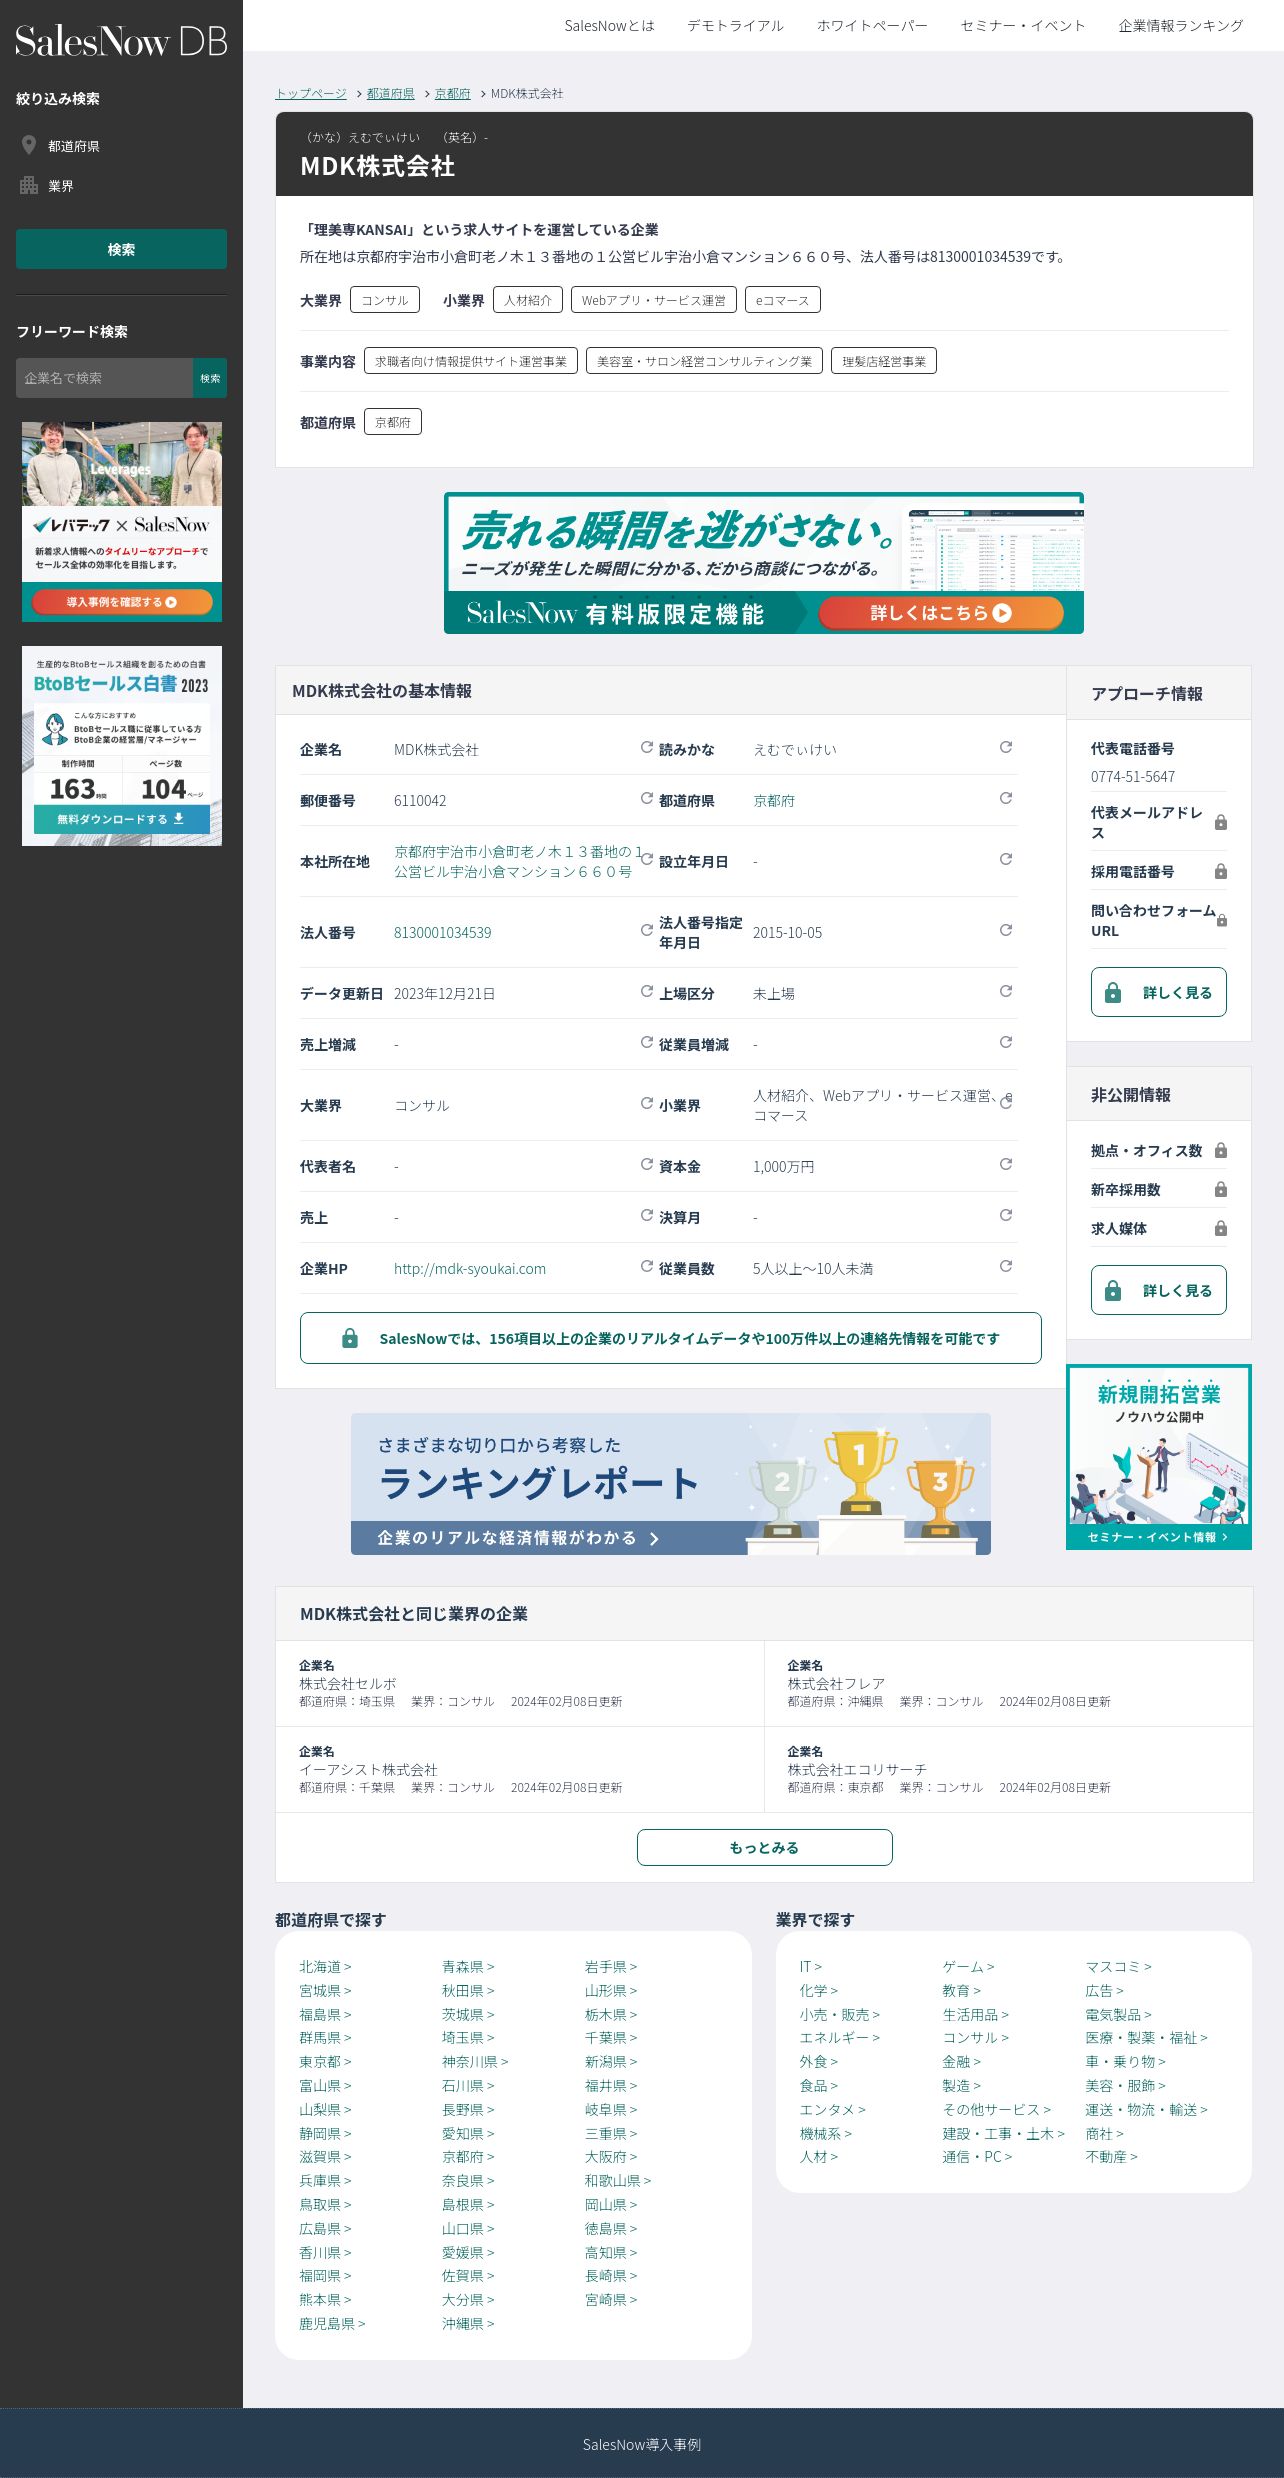This screenshot has height=2478, width=1284.
Task: Click the refresh icon beside 企業HP link
Action: click(x=647, y=1266)
